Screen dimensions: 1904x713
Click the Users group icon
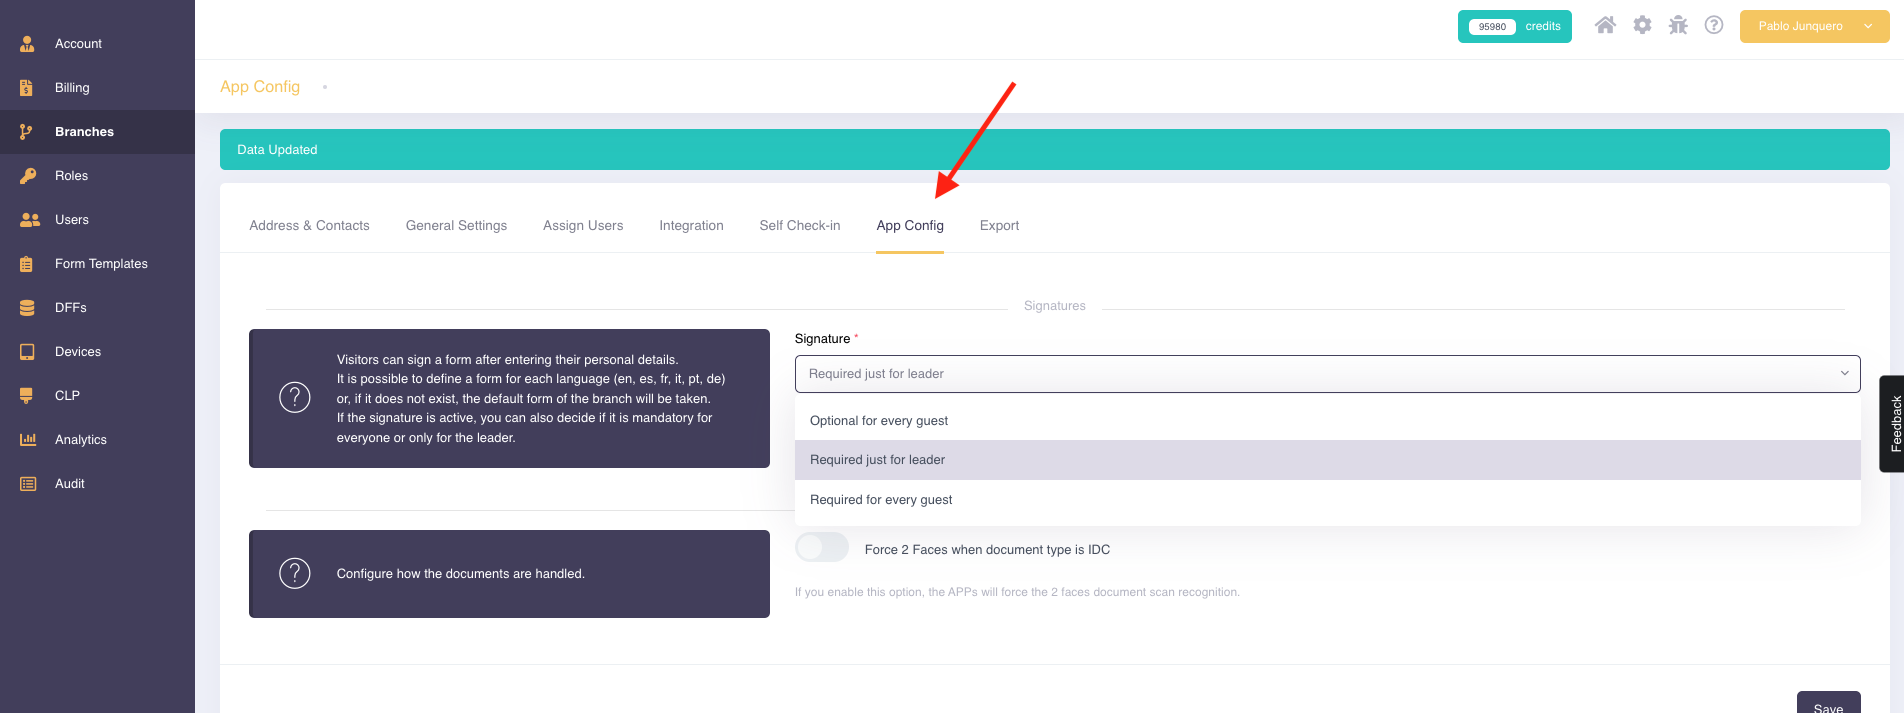pos(30,220)
